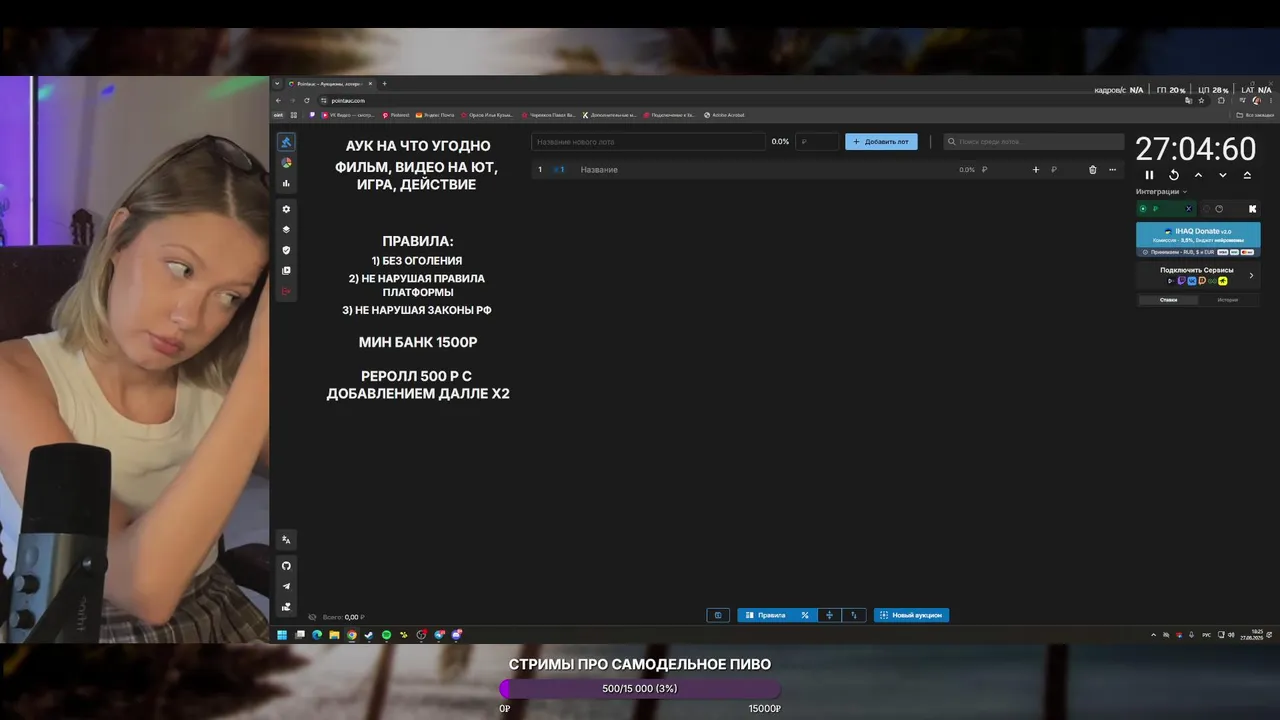Open the layers icon in sidebar
1280x720 pixels.
pyautogui.click(x=286, y=230)
